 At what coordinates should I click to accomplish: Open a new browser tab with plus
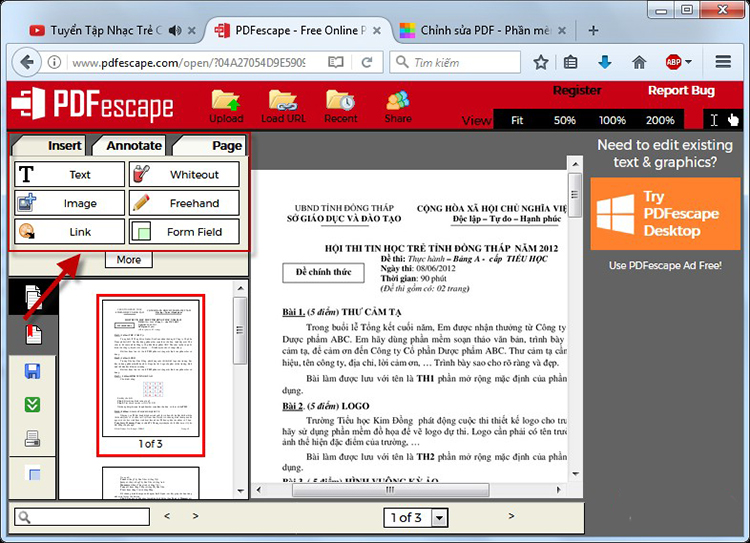point(593,31)
